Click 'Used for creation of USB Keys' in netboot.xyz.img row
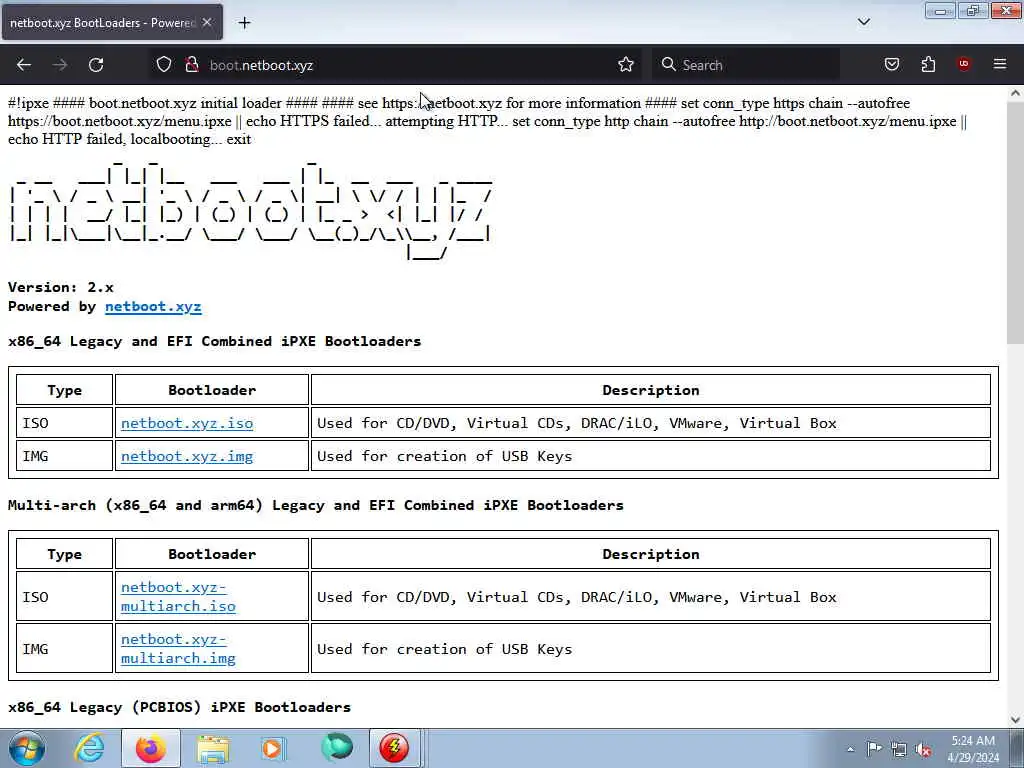Image resolution: width=1024 pixels, height=768 pixels. 444,456
